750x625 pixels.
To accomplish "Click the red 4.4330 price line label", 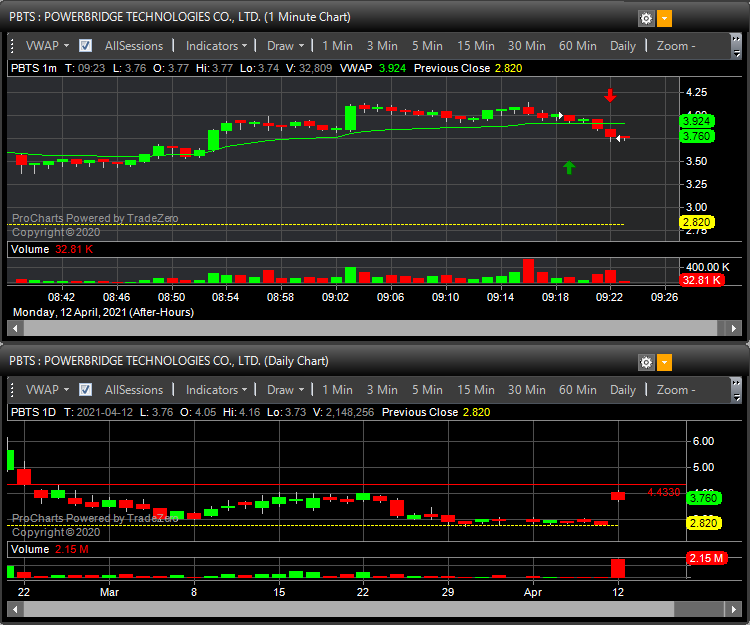I will [x=663, y=492].
